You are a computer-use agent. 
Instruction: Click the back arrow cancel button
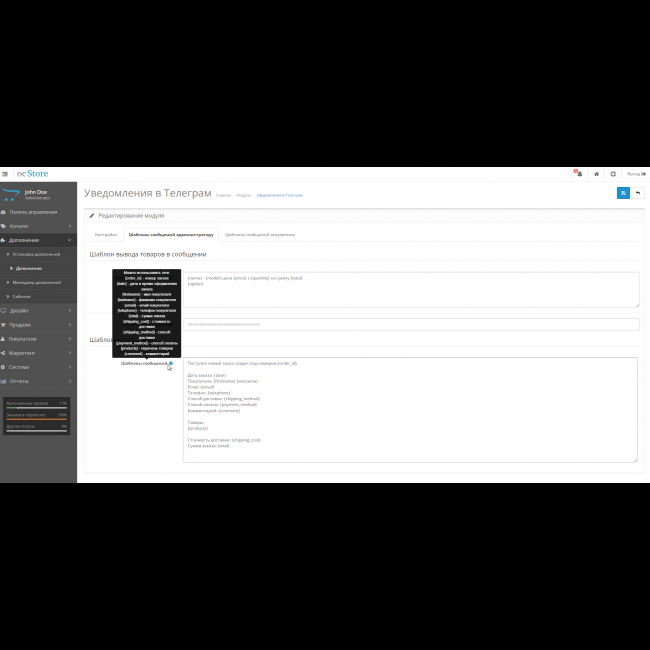pos(637,193)
